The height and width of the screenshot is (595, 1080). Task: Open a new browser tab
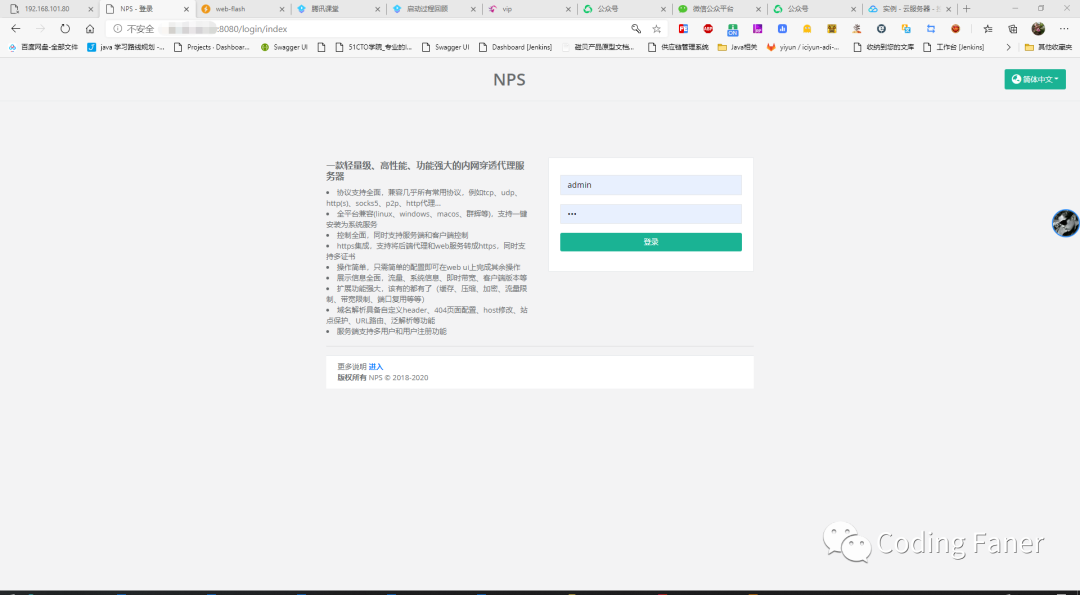(x=966, y=9)
